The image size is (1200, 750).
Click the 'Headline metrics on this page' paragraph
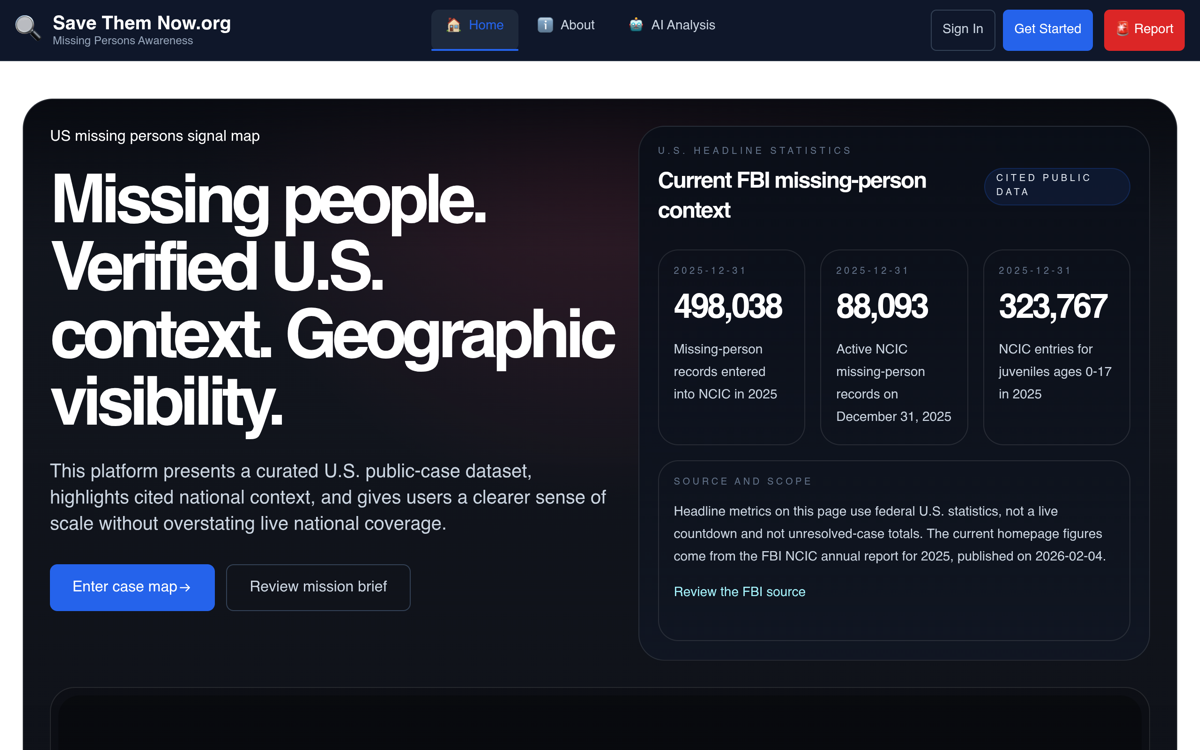tap(890, 534)
